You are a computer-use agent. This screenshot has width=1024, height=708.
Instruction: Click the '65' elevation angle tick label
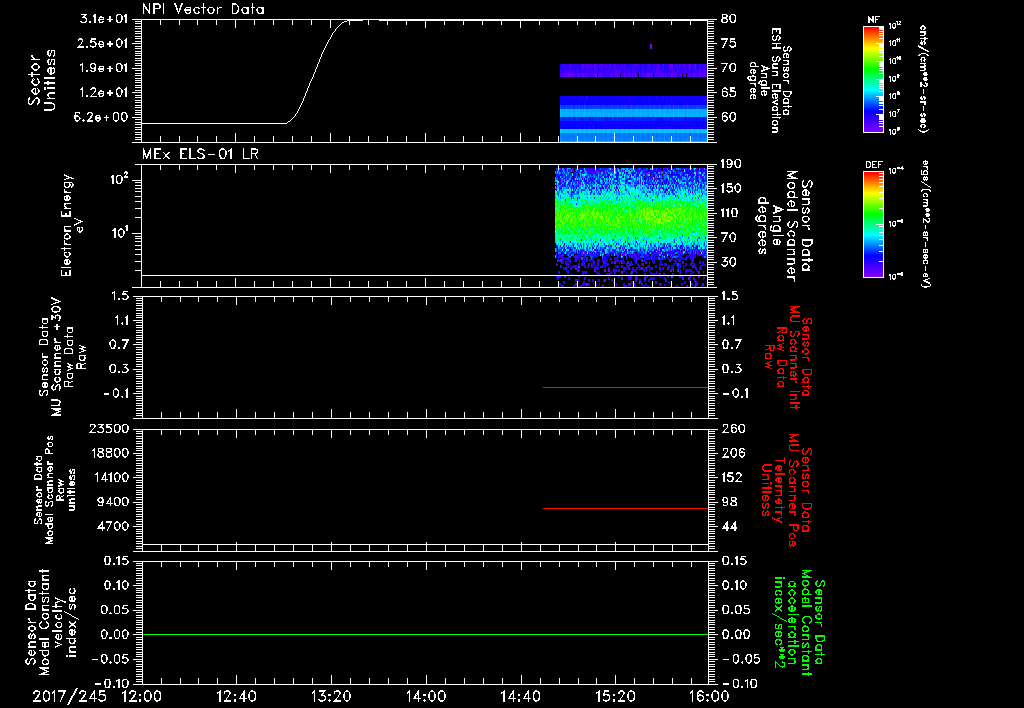point(729,93)
